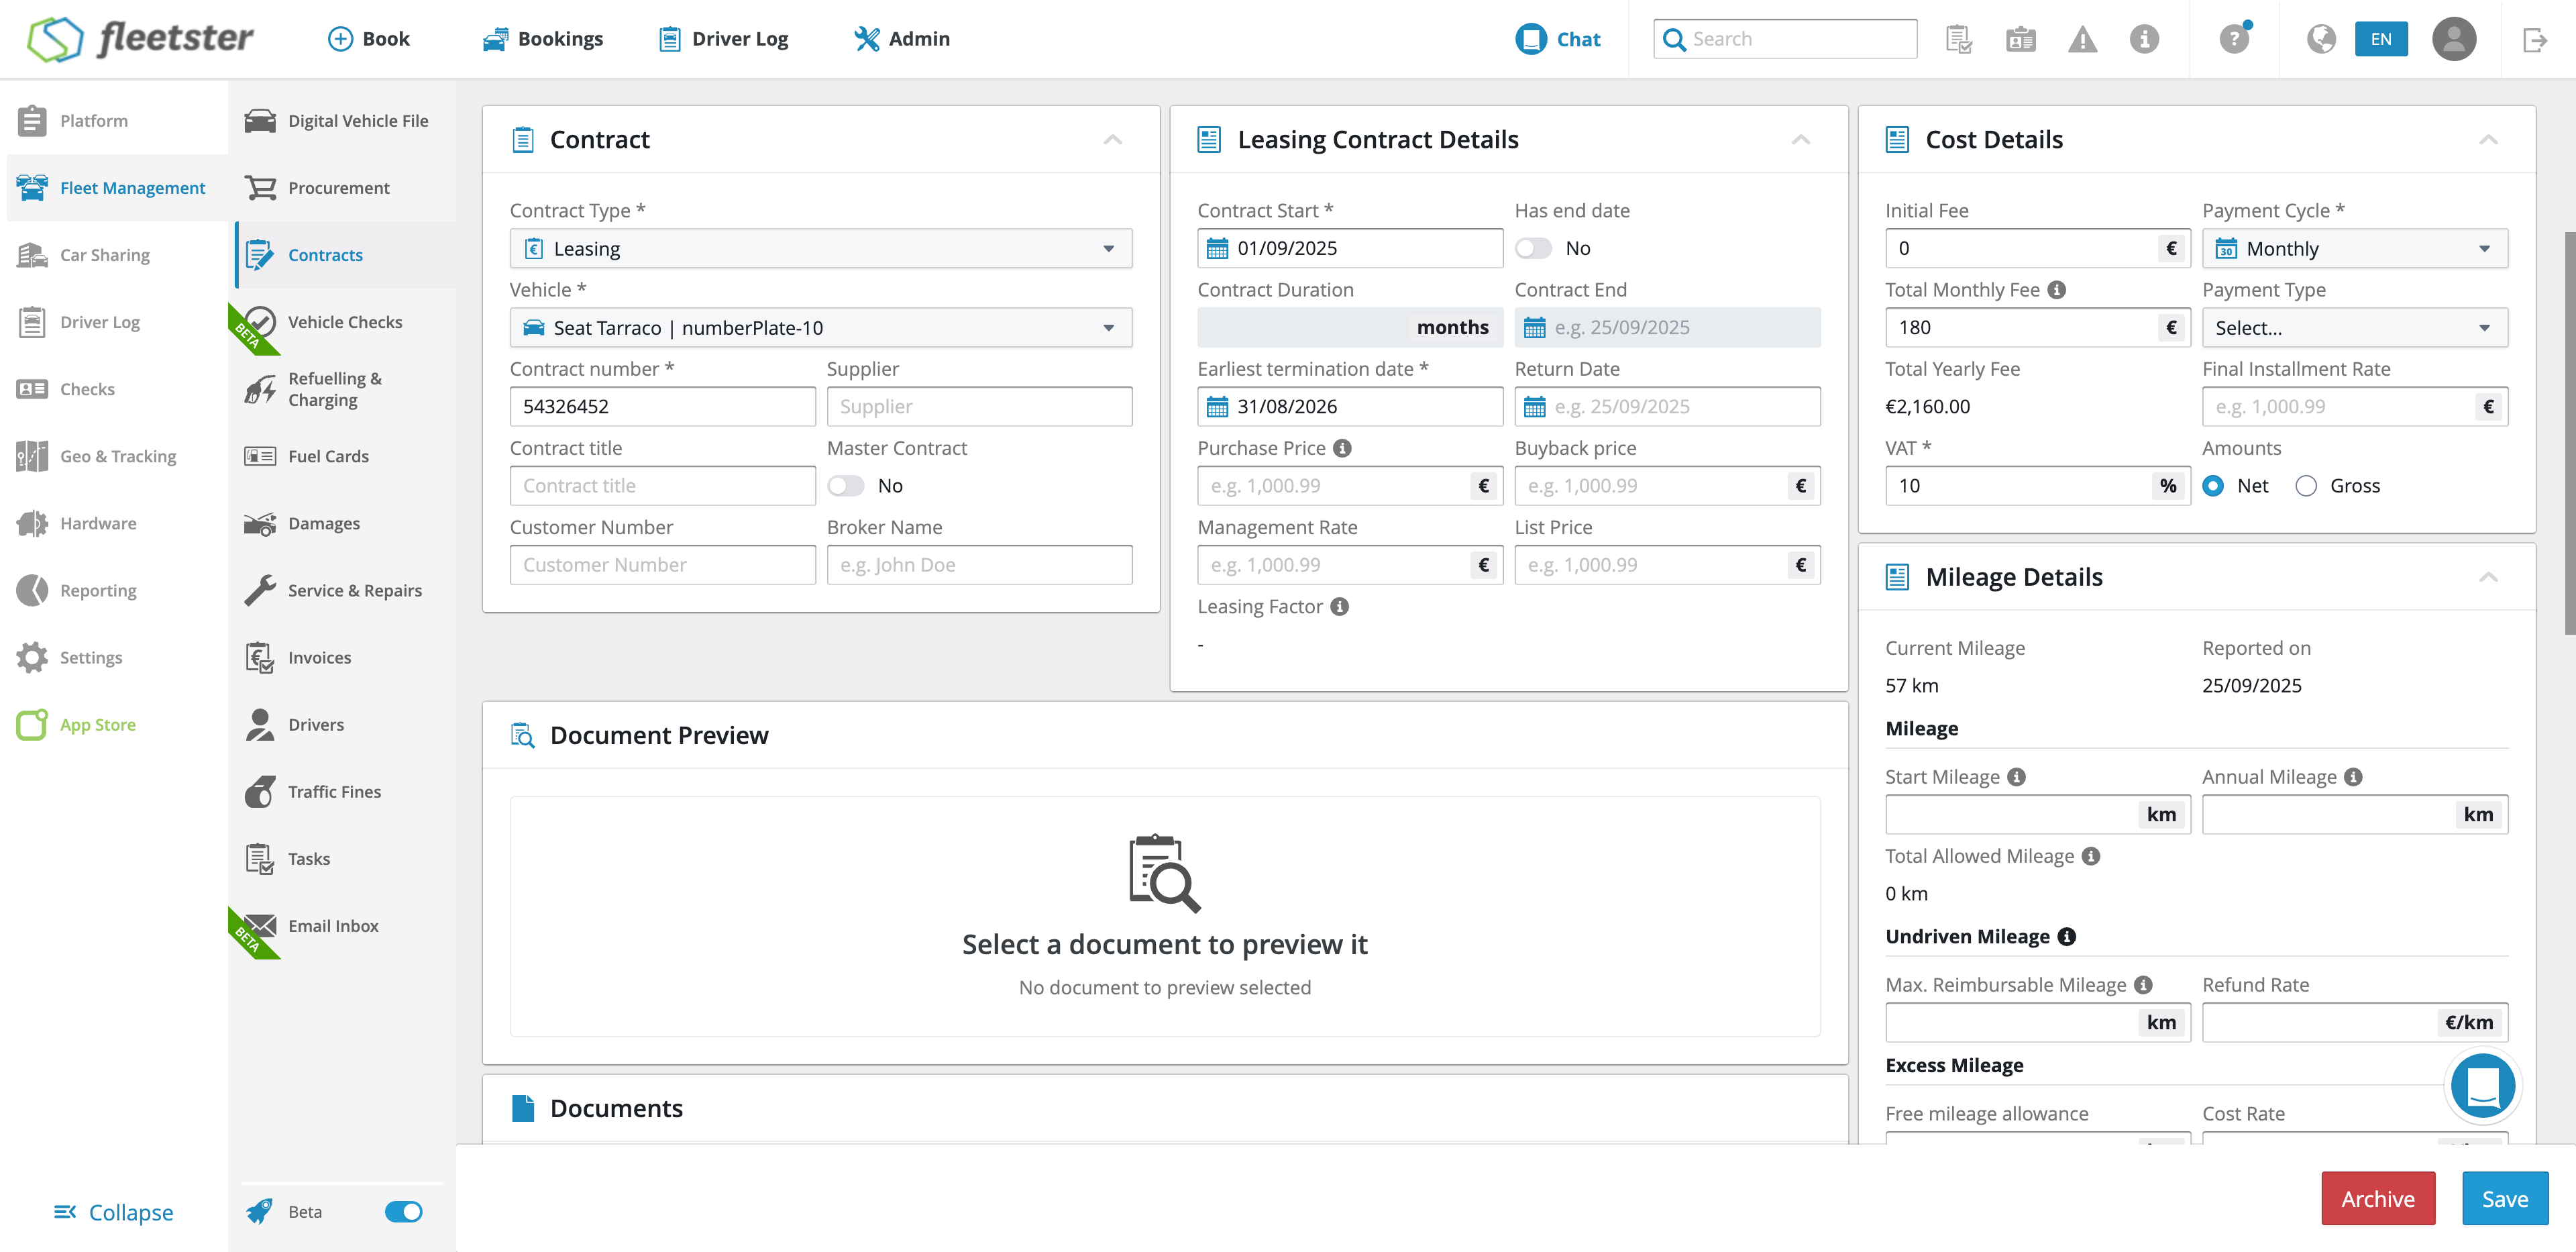Open the Contract Type dropdown
The image size is (2576, 1252).
820,248
